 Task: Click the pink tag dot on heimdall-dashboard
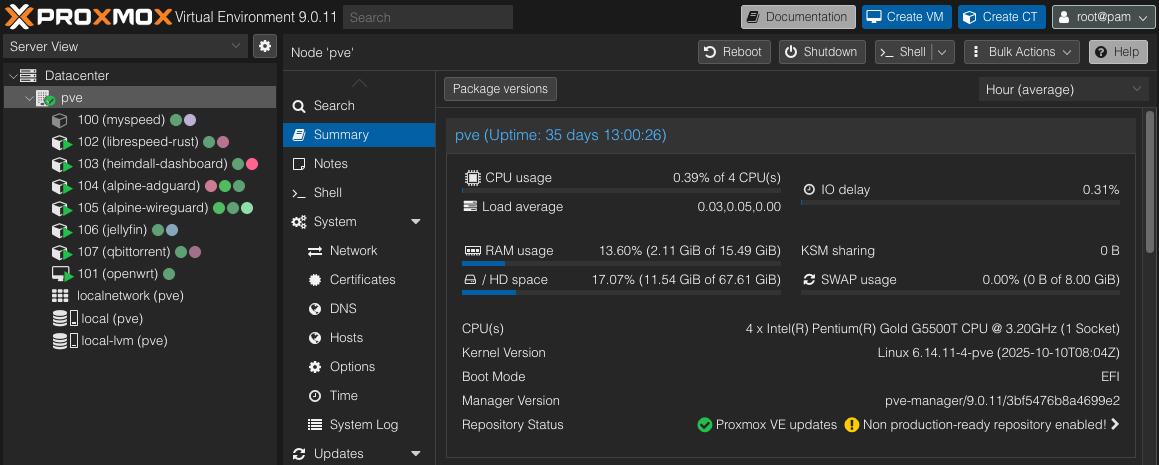tap(253, 164)
